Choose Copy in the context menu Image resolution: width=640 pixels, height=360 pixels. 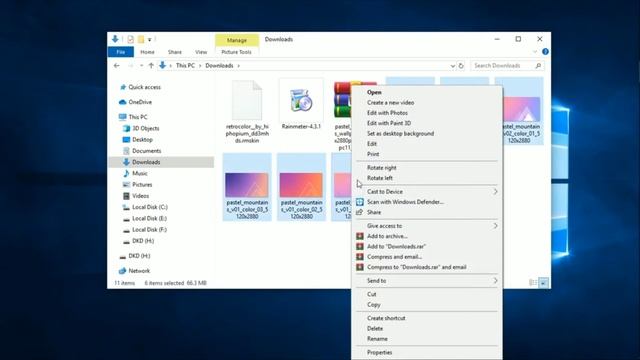pyautogui.click(x=427, y=305)
